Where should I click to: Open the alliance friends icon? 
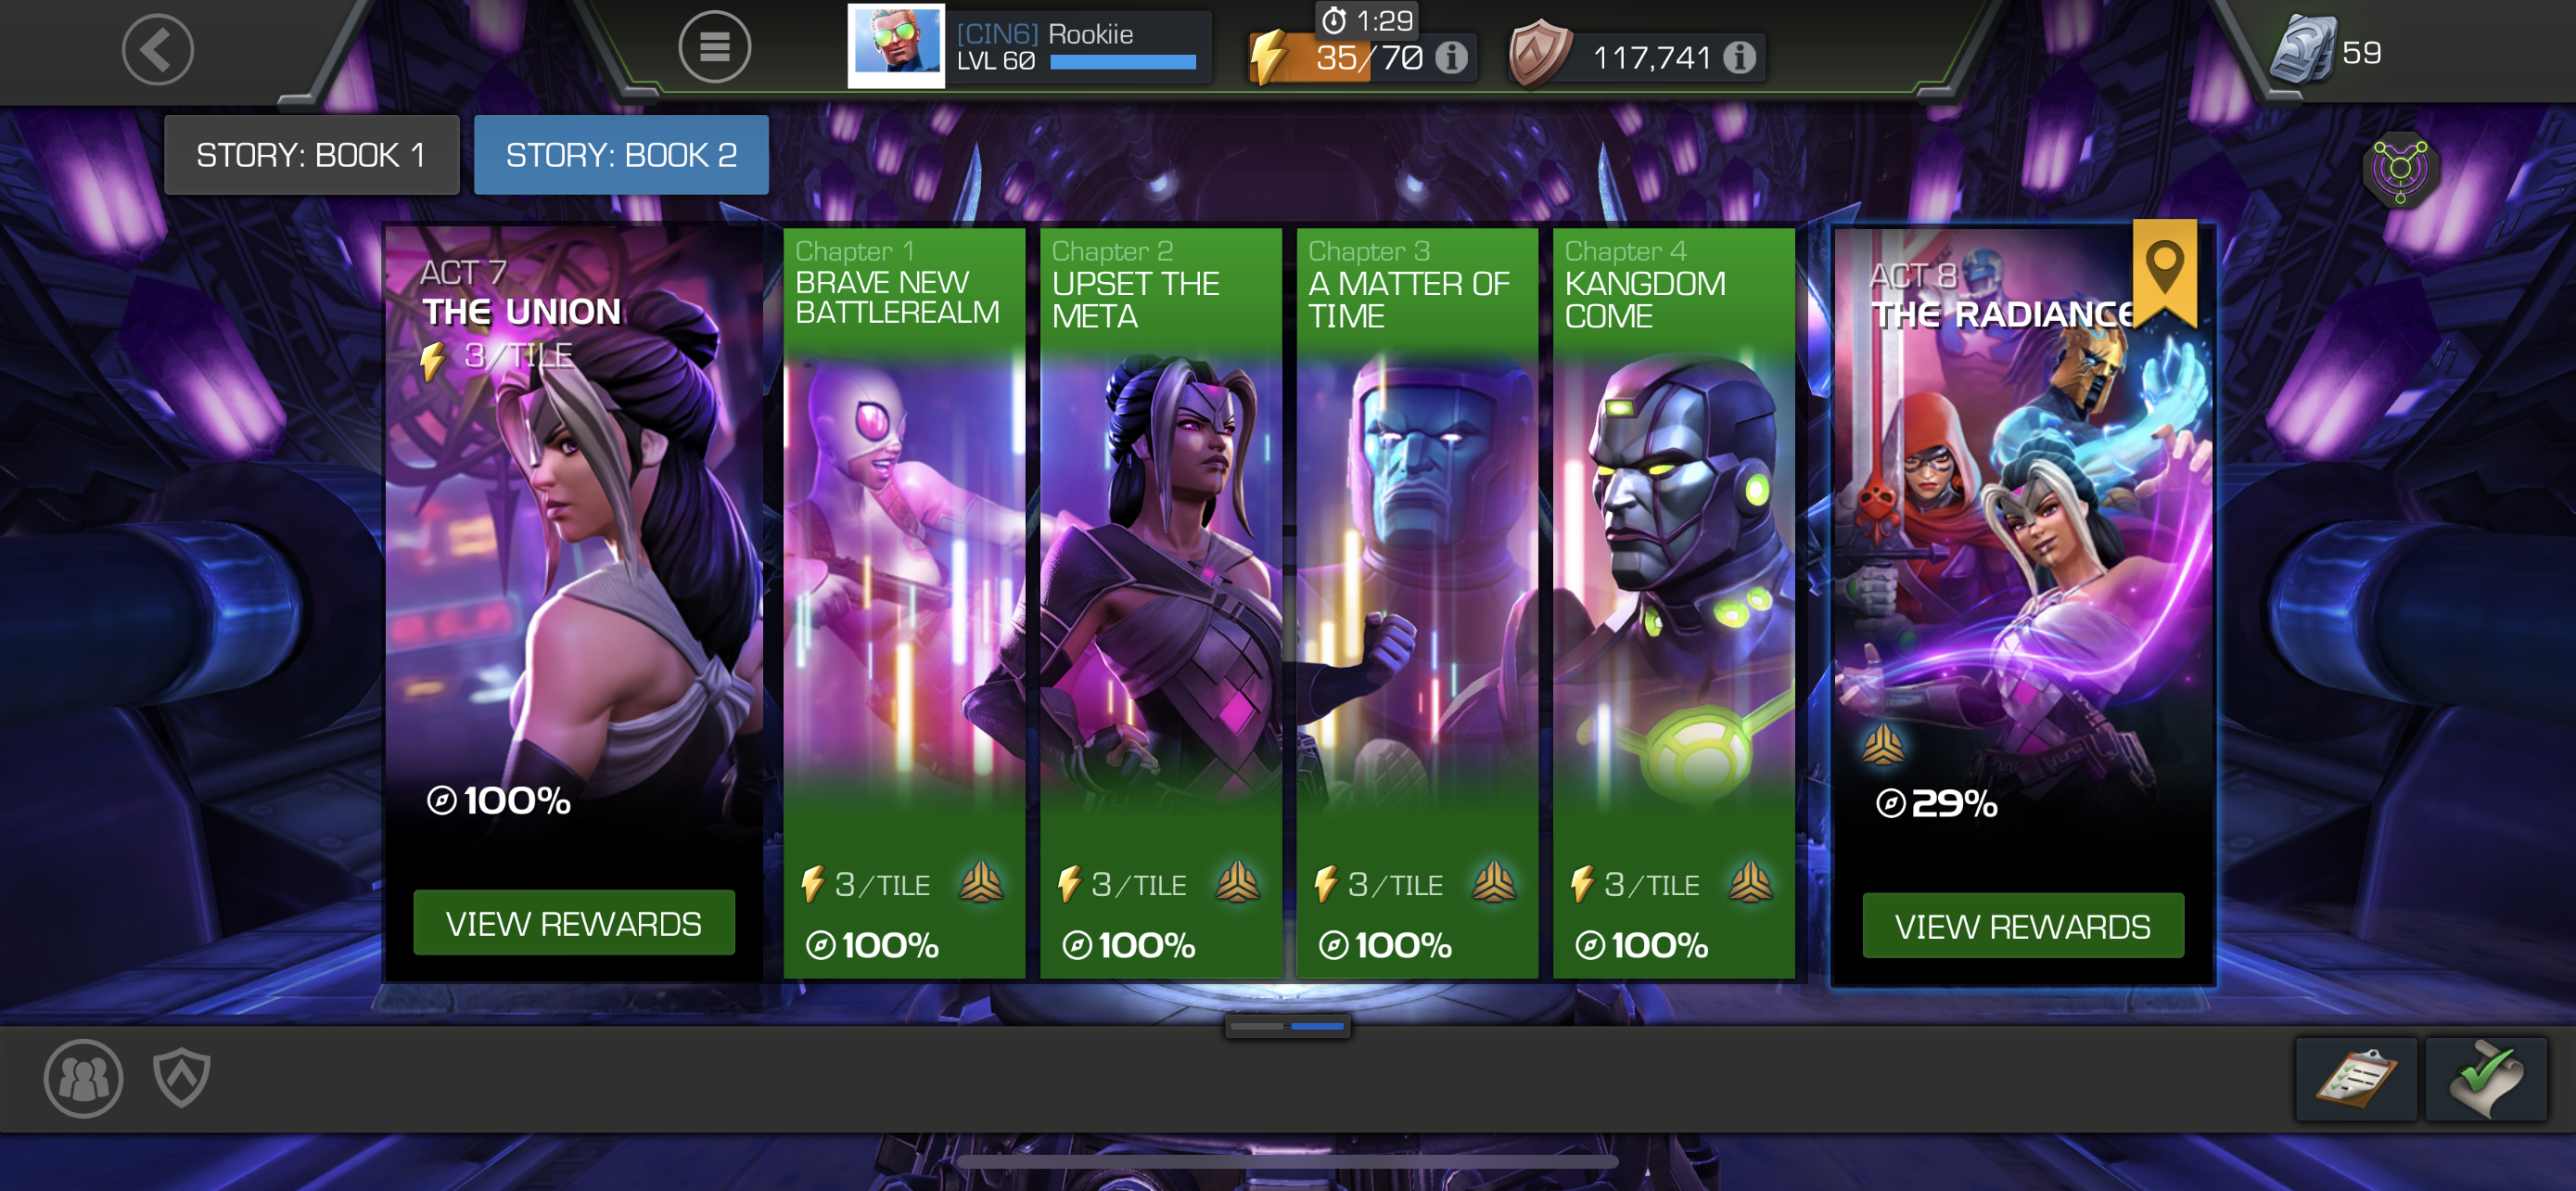click(x=83, y=1078)
